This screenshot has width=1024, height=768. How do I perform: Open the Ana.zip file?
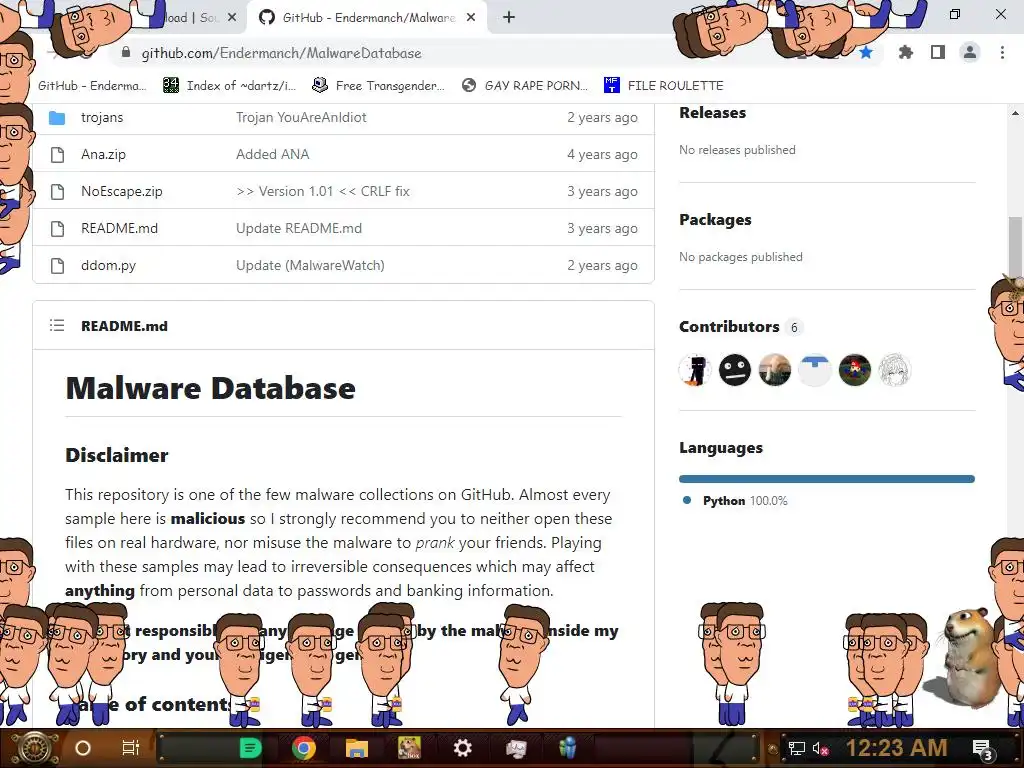(x=103, y=155)
